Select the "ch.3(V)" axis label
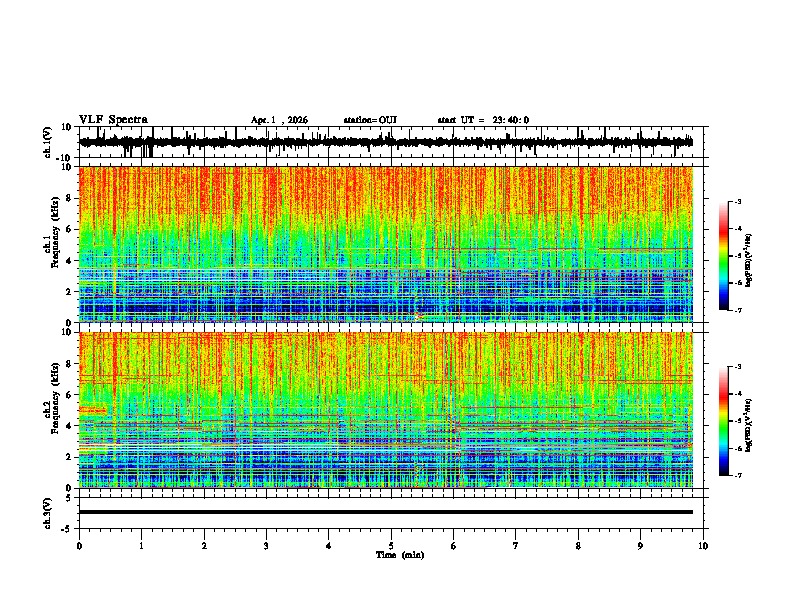 [48, 513]
